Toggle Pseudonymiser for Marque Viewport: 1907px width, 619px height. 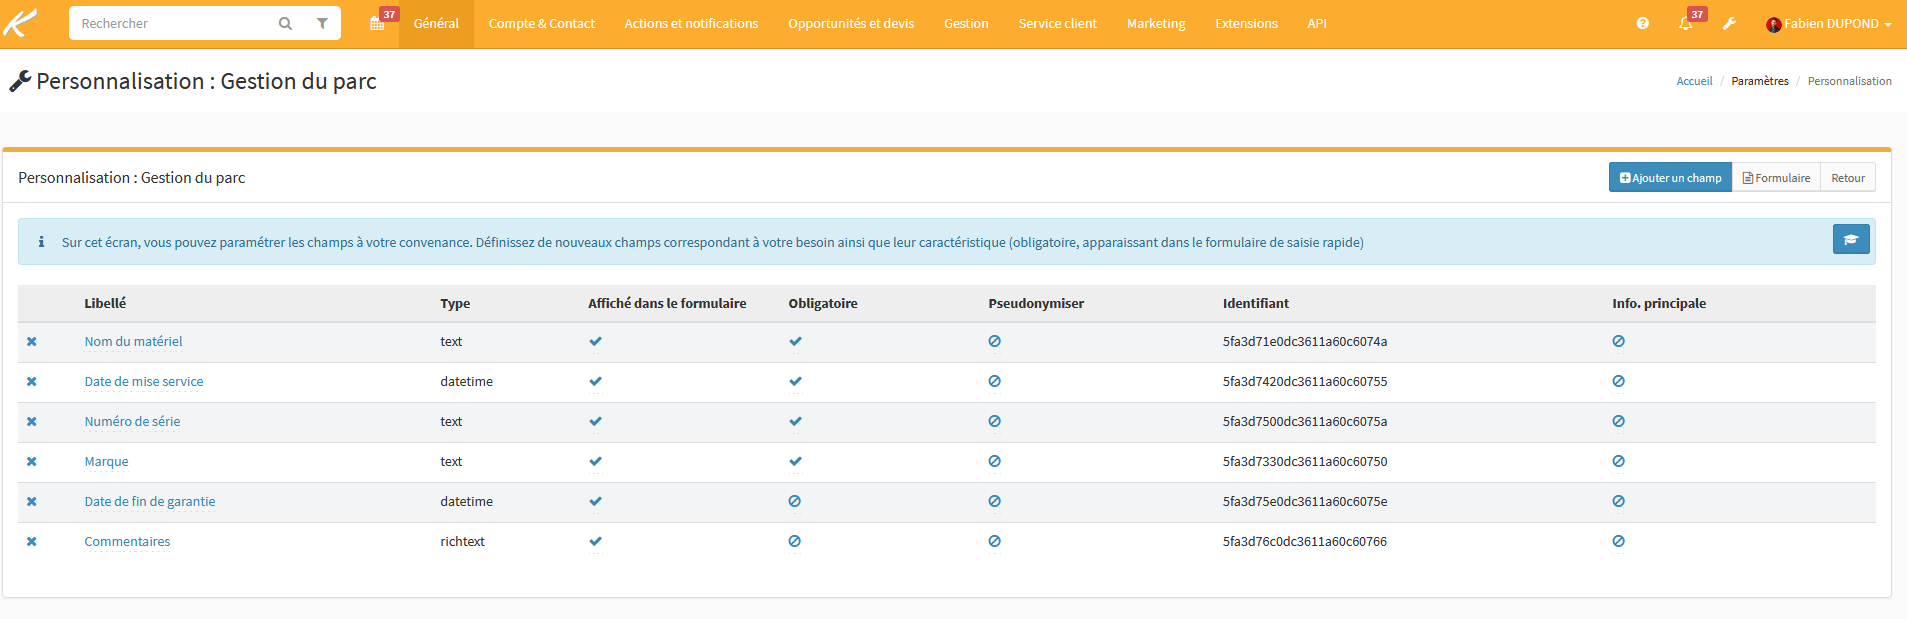point(994,461)
